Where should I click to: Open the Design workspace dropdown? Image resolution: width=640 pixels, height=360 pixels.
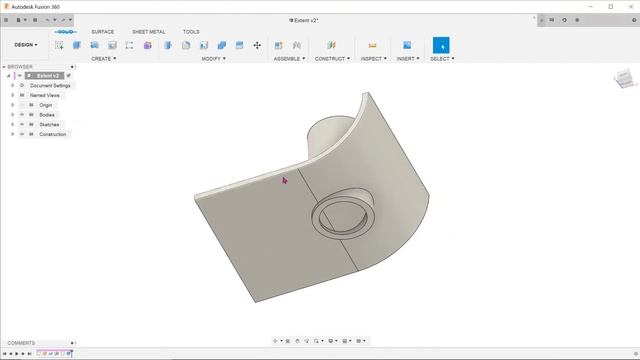[26, 44]
